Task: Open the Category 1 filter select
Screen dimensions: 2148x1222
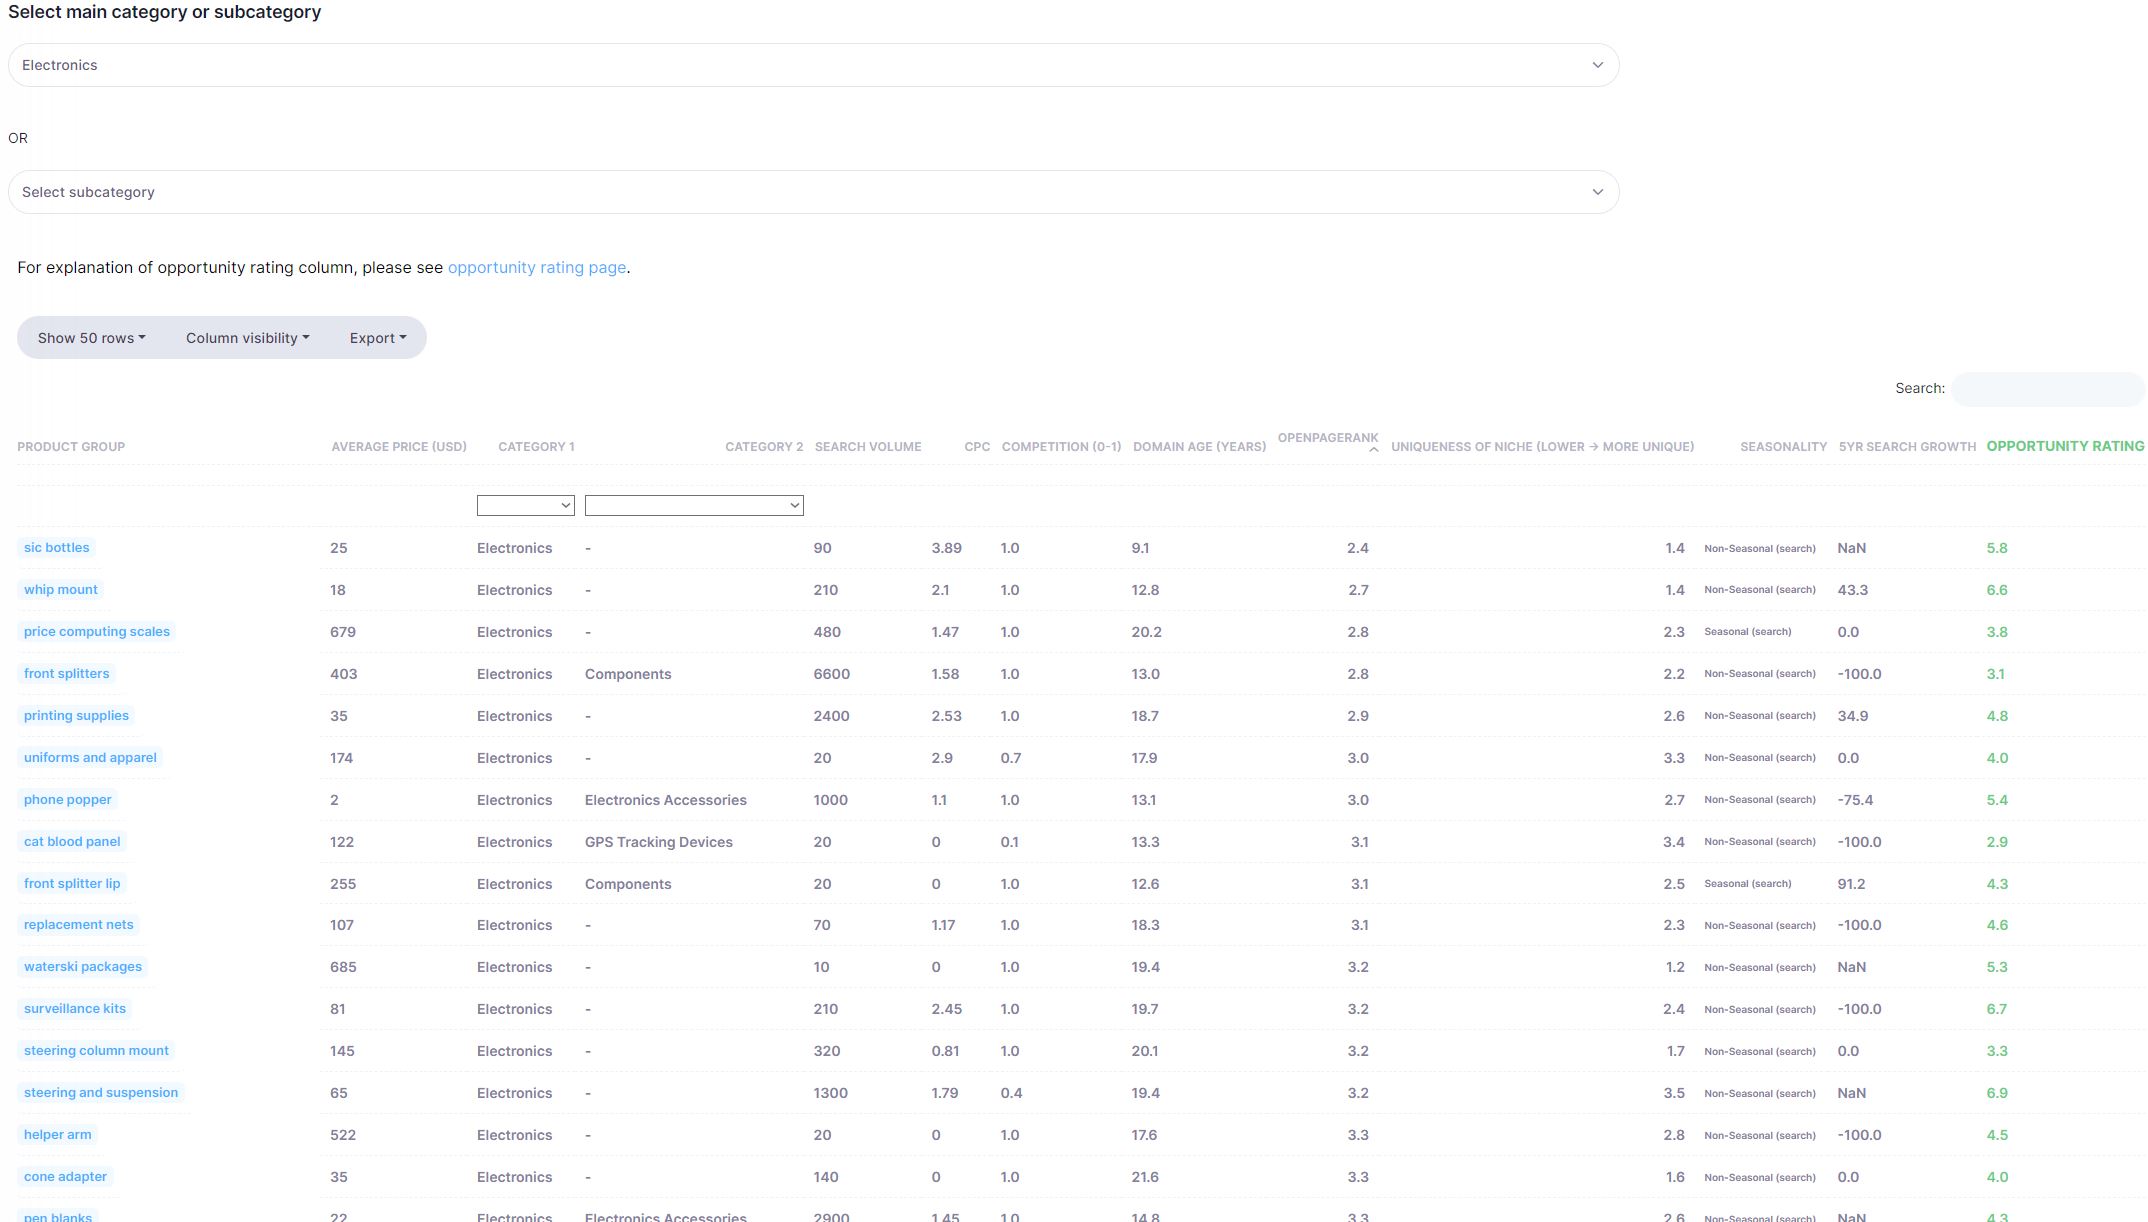Action: pos(525,506)
